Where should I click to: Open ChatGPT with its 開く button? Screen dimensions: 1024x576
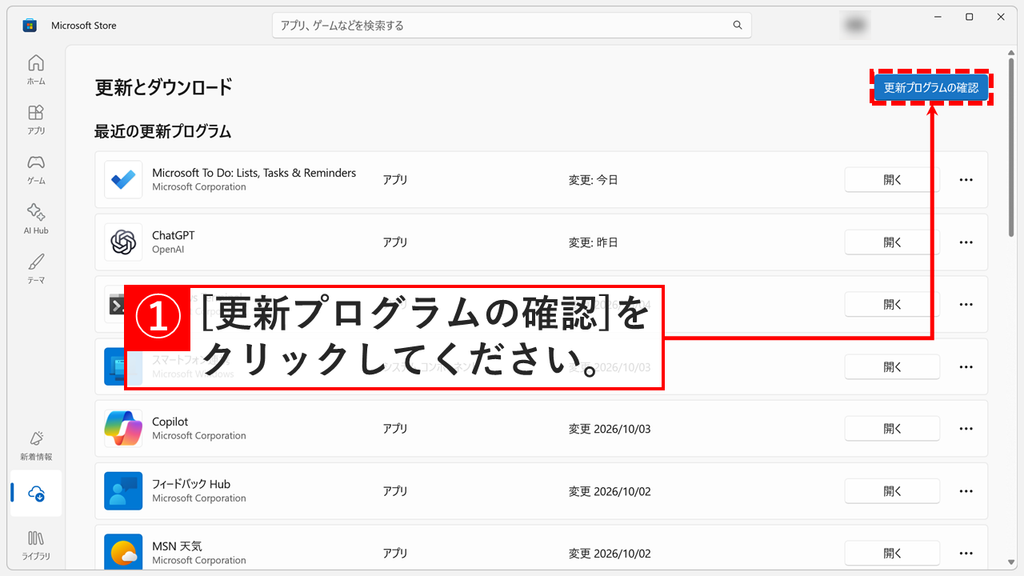click(x=892, y=242)
